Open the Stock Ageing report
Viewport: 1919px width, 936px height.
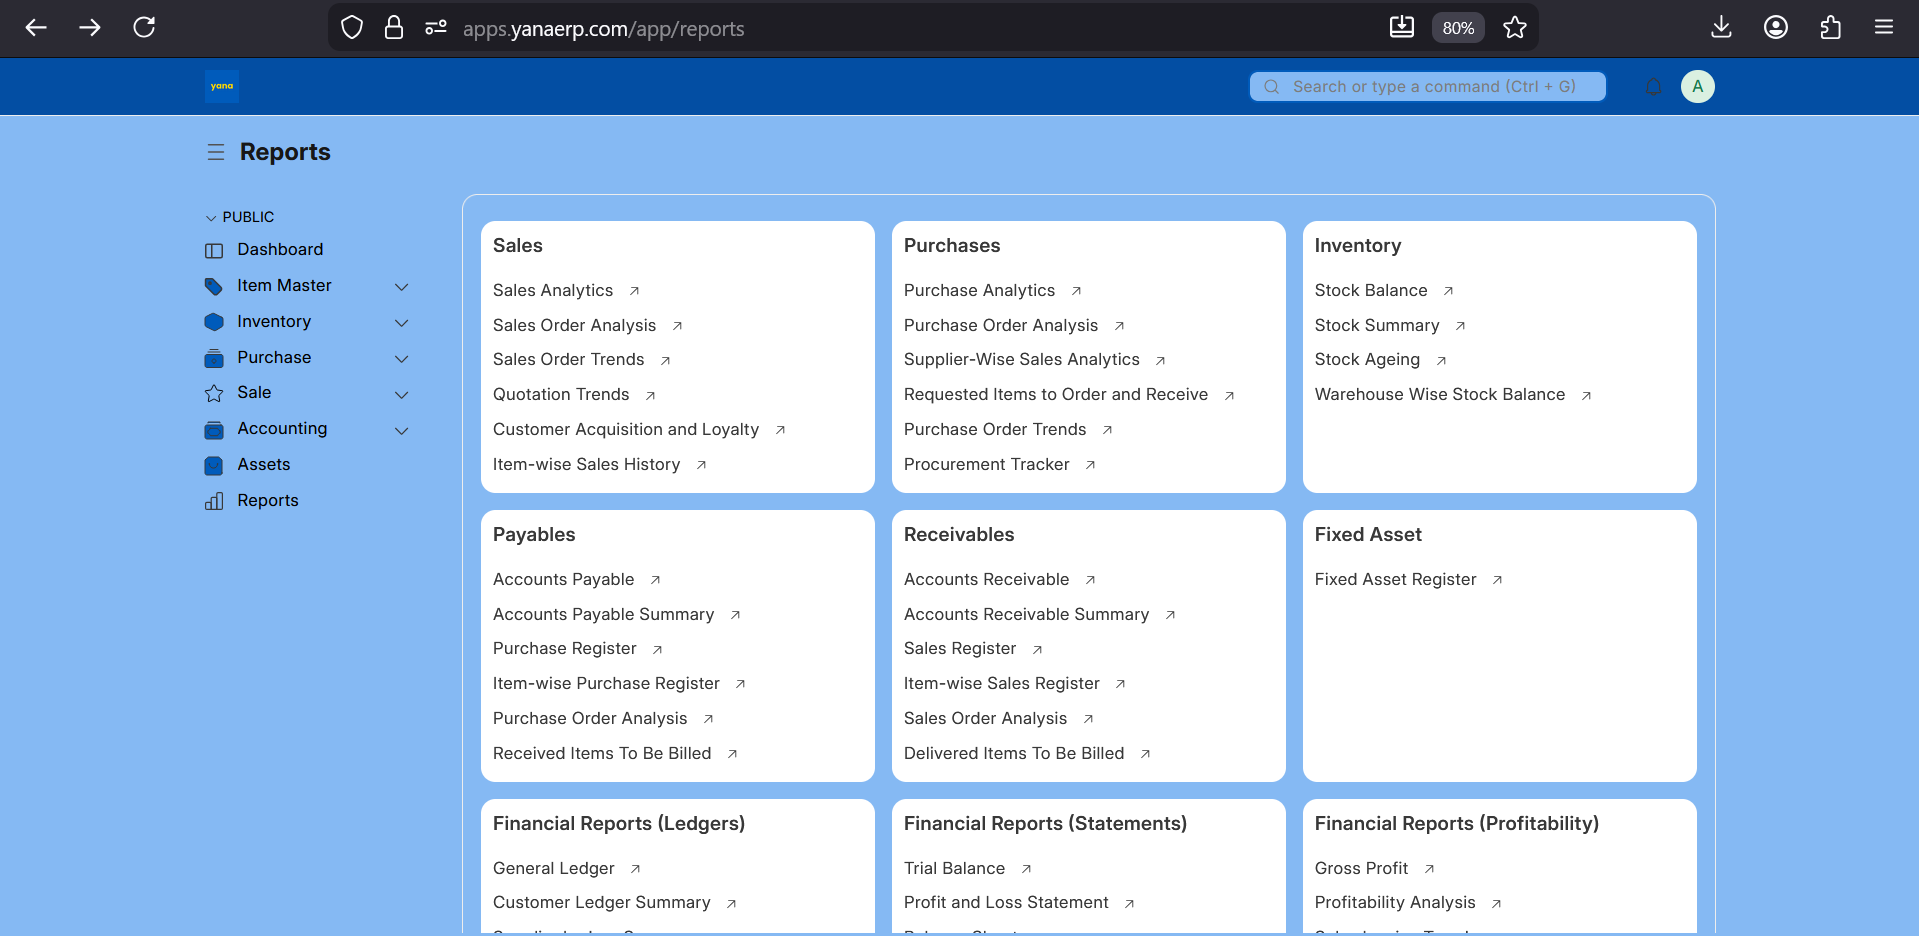(x=1366, y=360)
